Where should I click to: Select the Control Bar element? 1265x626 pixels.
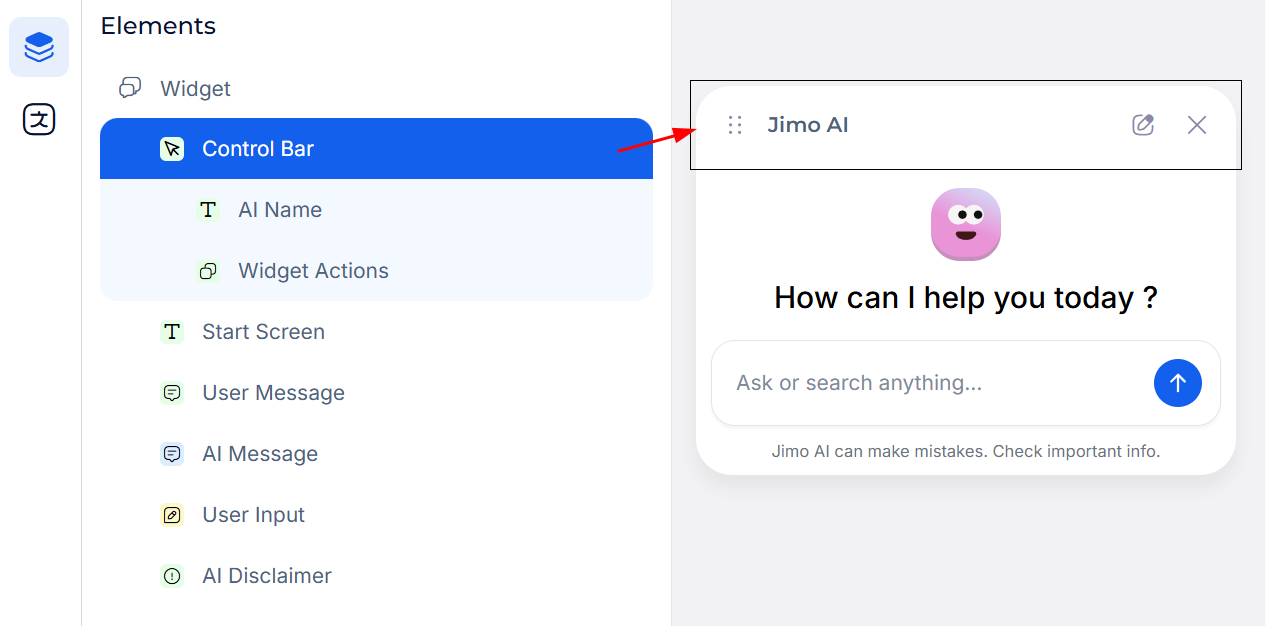(x=258, y=149)
